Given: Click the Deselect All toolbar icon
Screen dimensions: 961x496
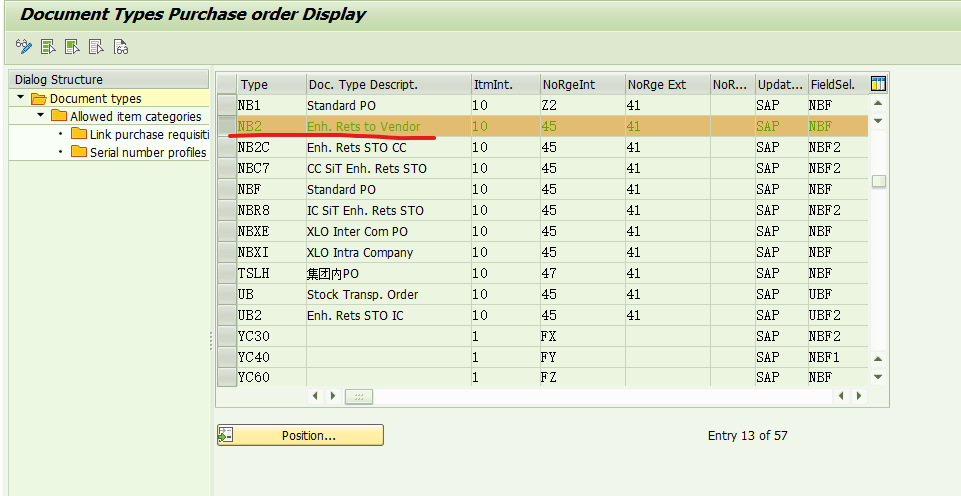Looking at the screenshot, I should pyautogui.click(x=96, y=47).
